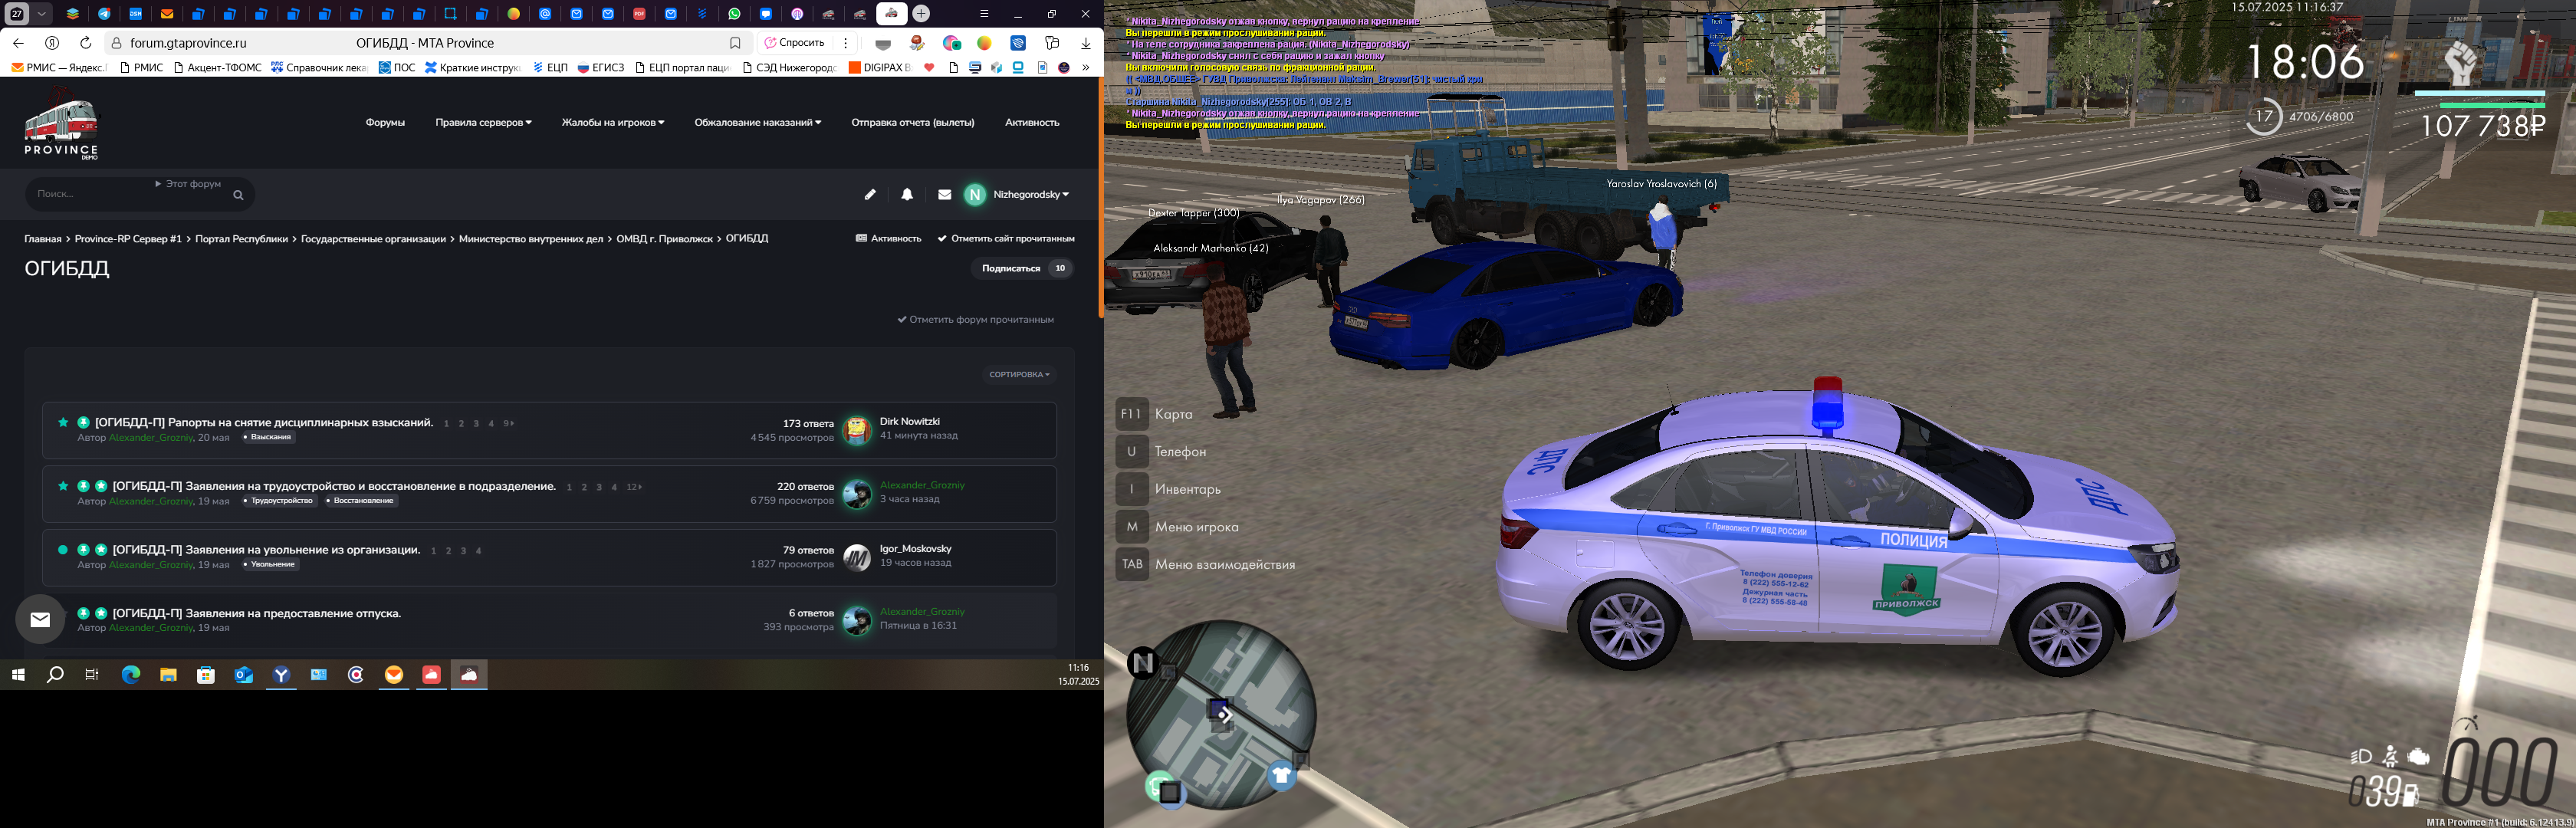Open topic Заявления на увольнение из организации
The image size is (2576, 828).
pos(266,549)
